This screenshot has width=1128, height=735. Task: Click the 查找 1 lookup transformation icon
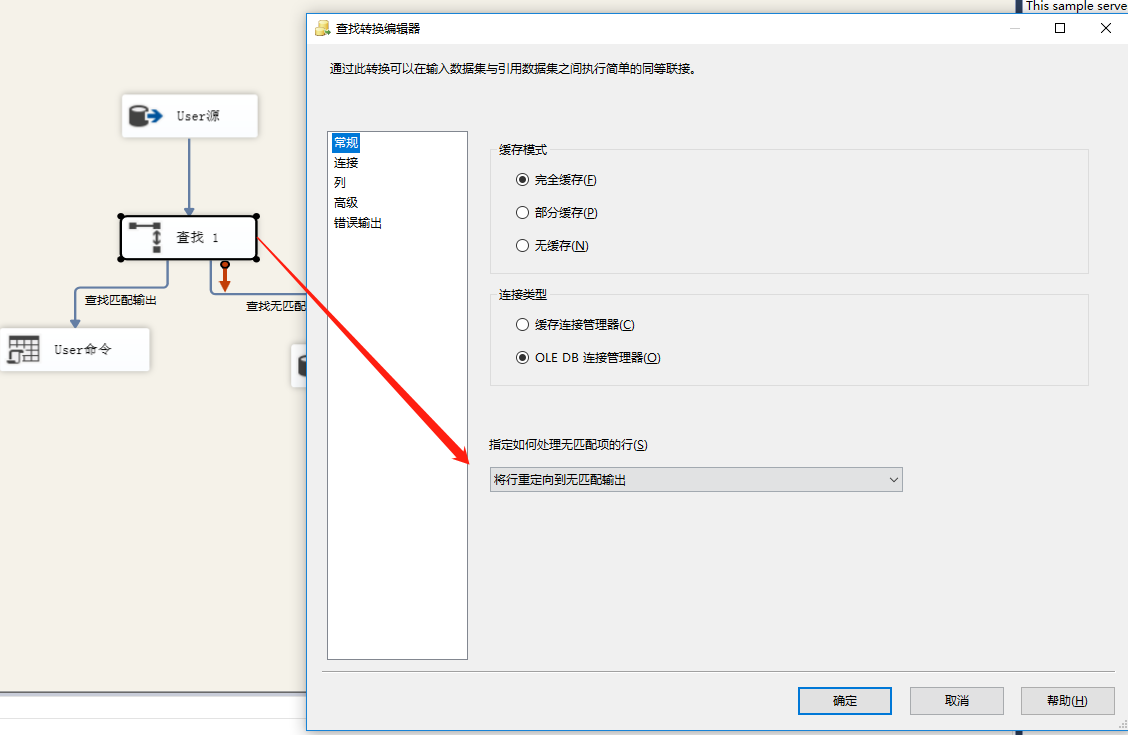[x=145, y=237]
